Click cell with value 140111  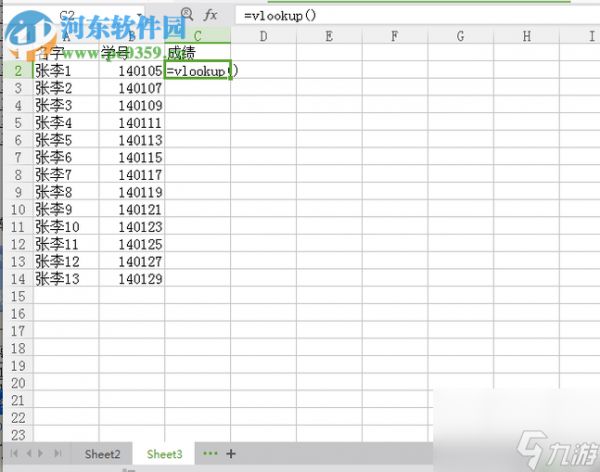[132, 123]
